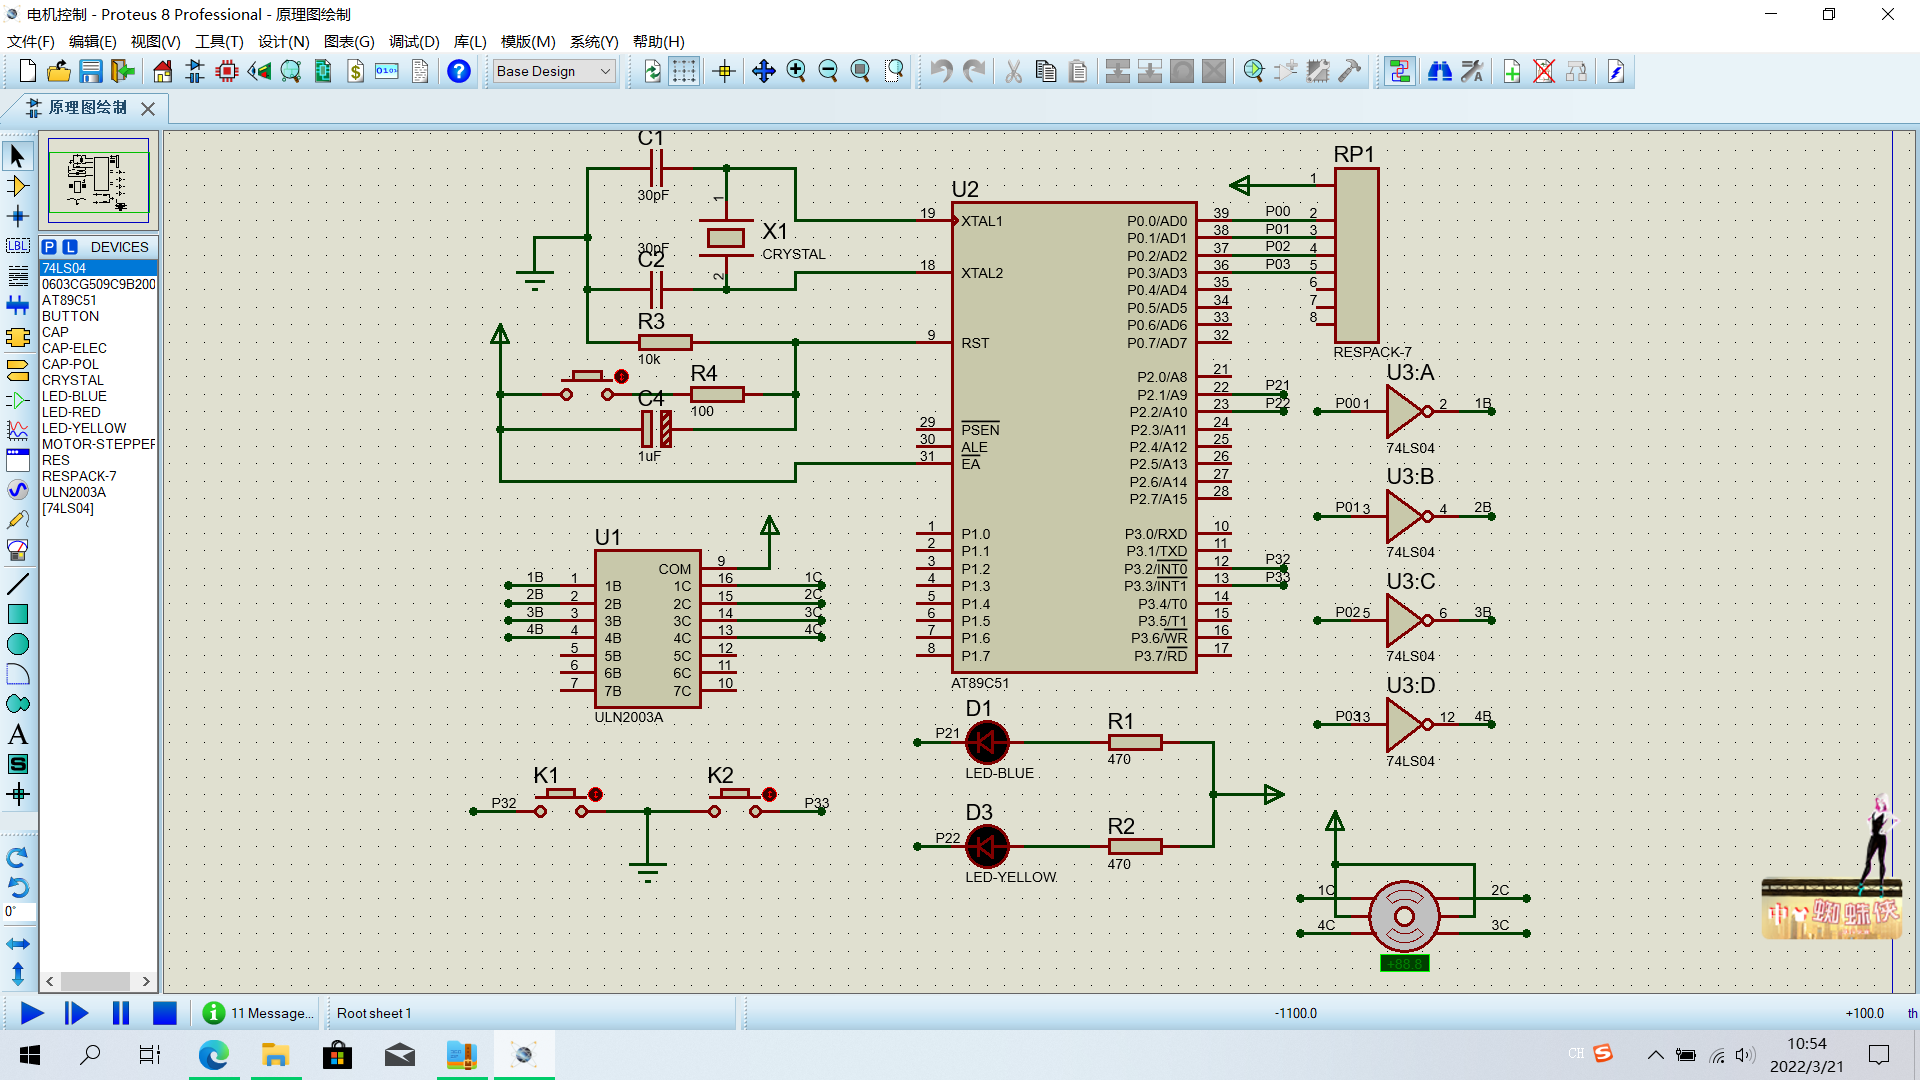Click device list horizontal scrollbar
Image resolution: width=1920 pixels, height=1080 pixels.
click(97, 981)
